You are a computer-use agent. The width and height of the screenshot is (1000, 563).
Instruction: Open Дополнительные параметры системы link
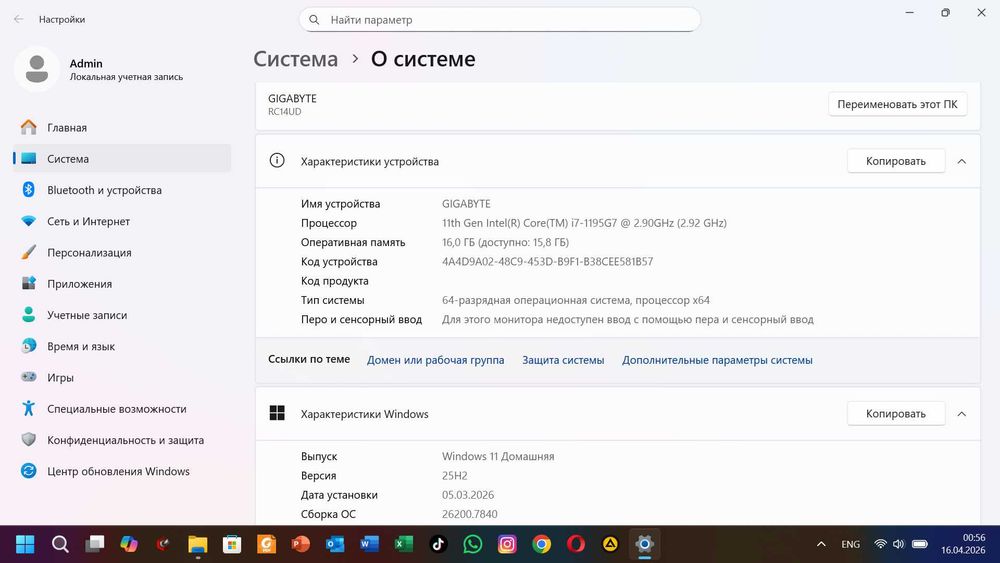click(x=717, y=360)
